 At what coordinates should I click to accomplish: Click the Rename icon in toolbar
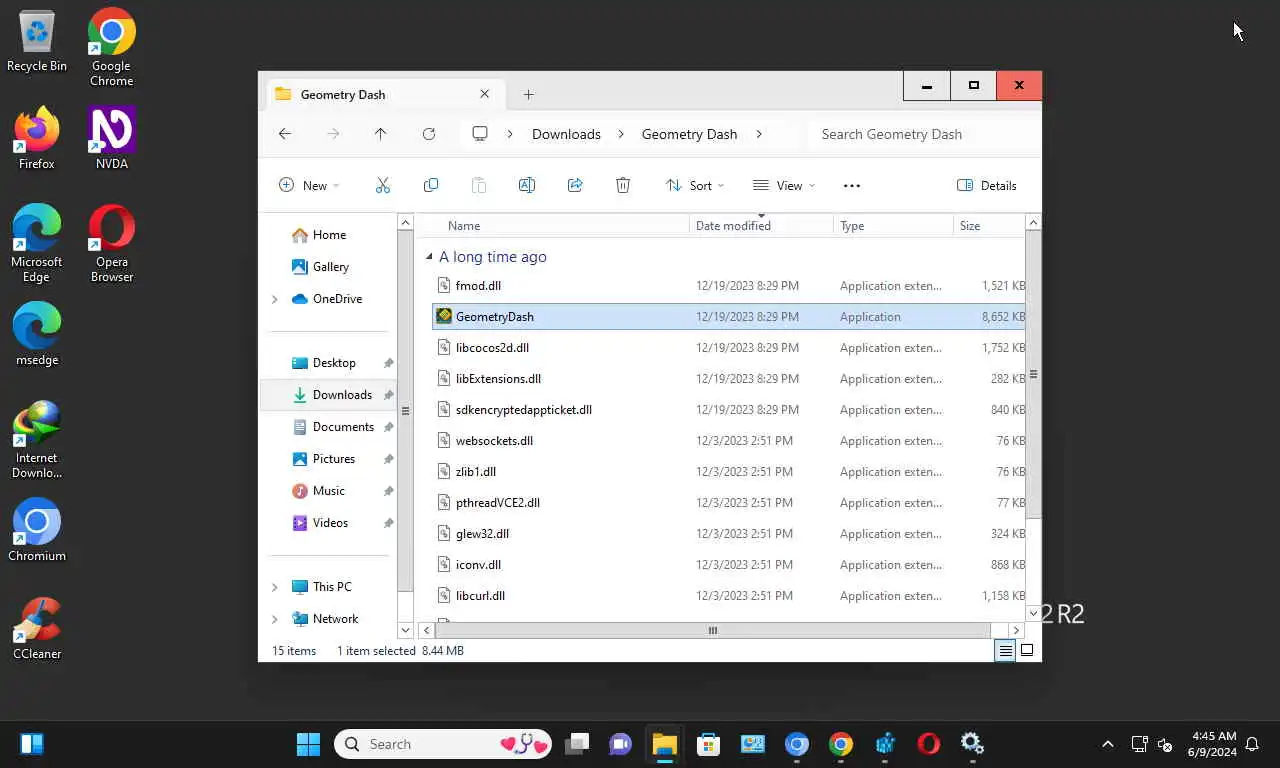(x=527, y=185)
